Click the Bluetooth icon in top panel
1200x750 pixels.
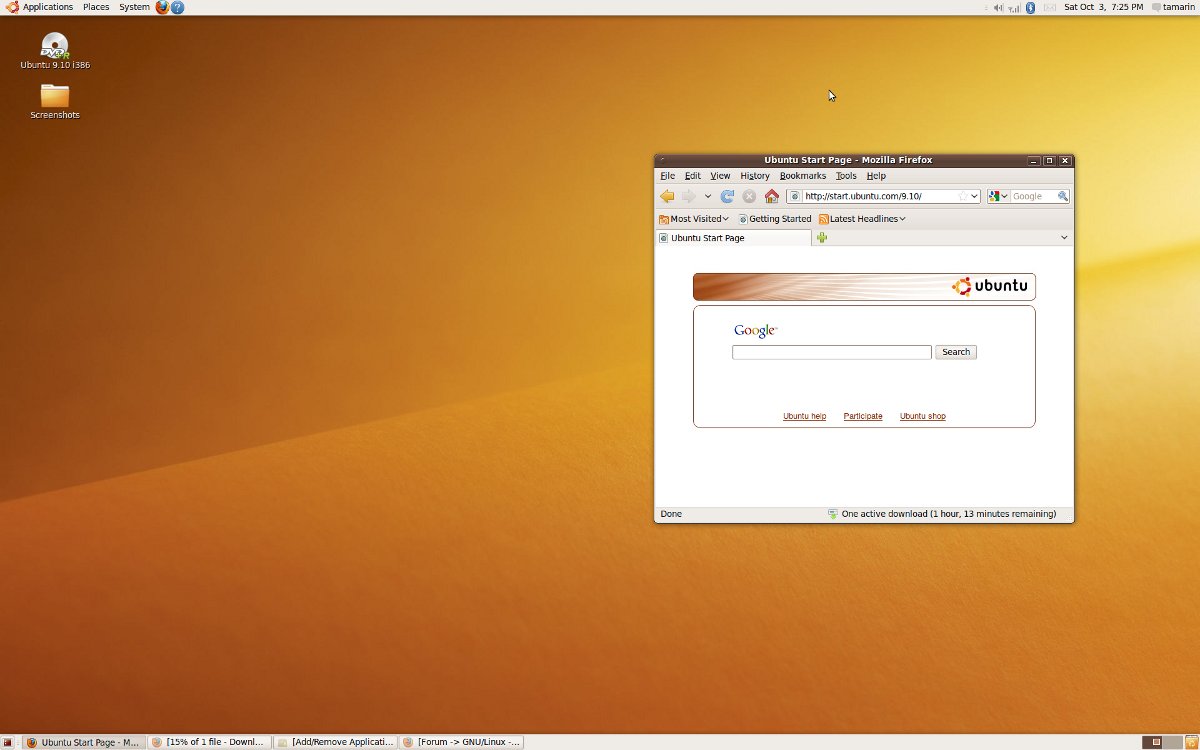click(1031, 7)
